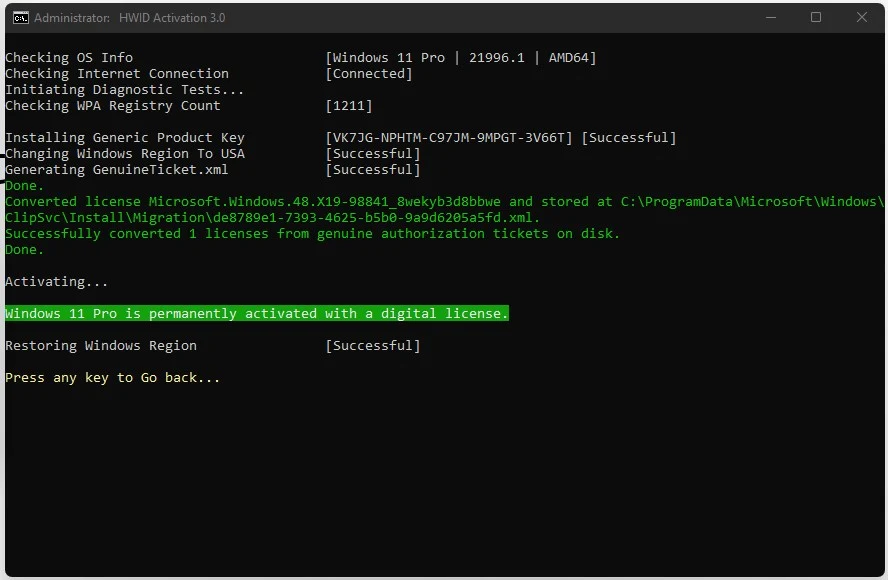Click '[Successful]' on Restoring Windows Region row
The image size is (888, 580).
coord(373,346)
